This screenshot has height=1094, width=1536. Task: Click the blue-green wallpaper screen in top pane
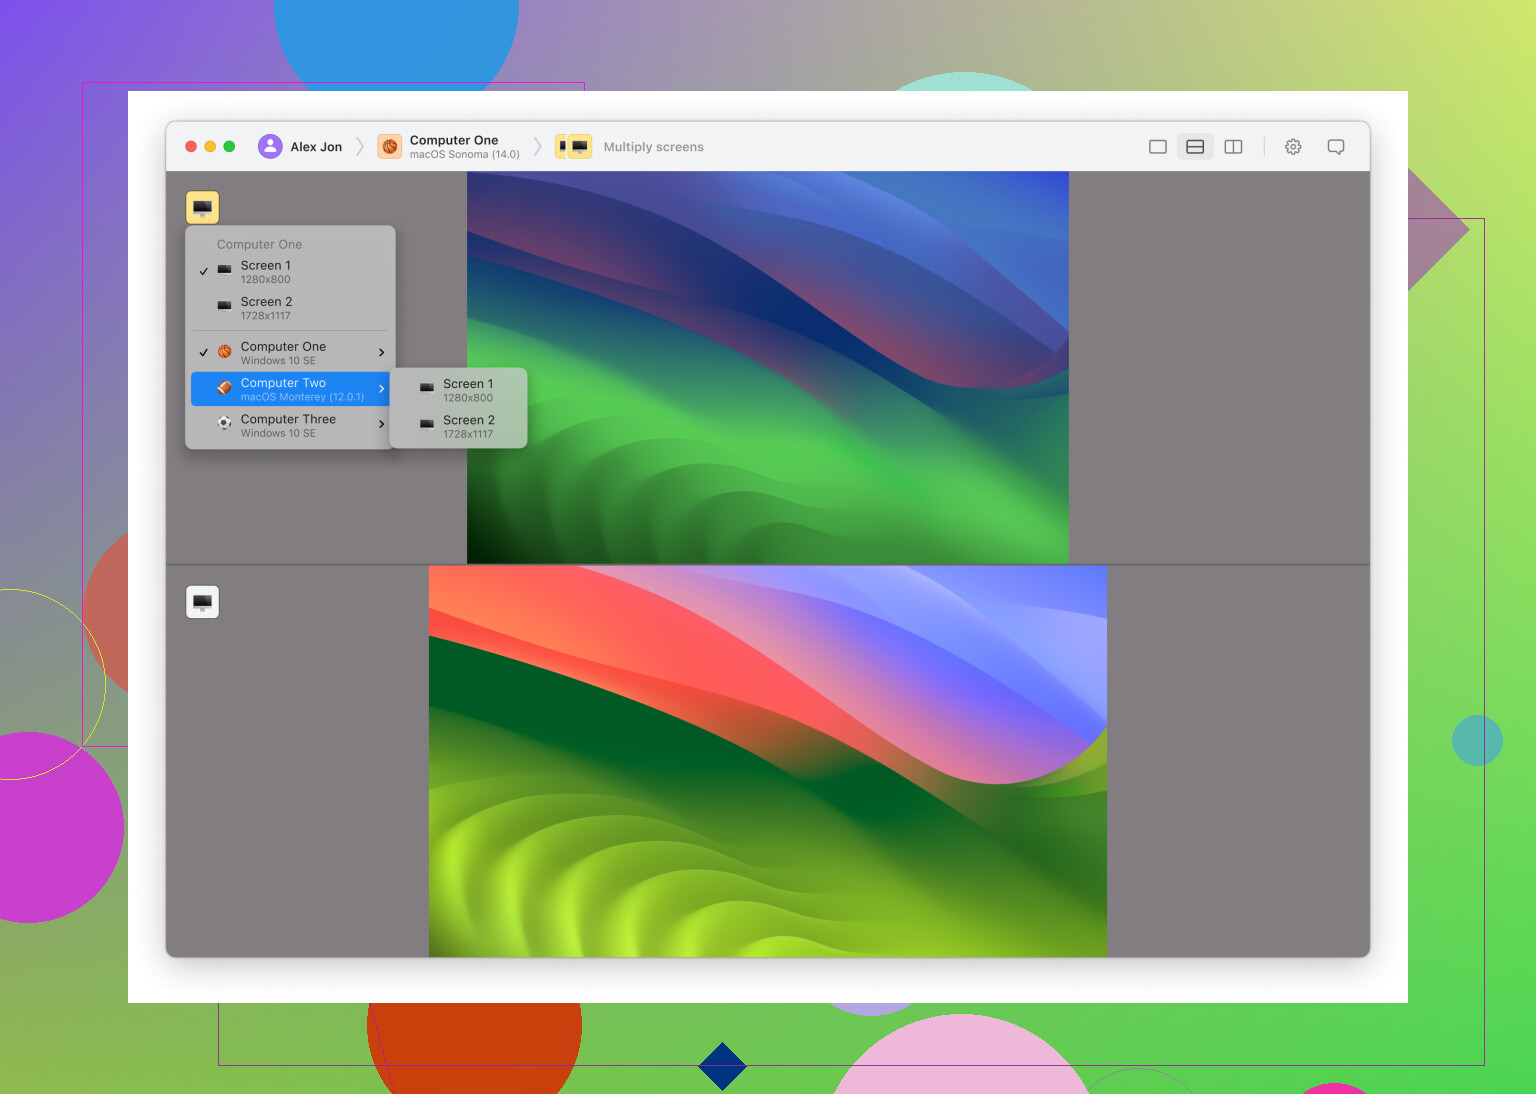click(768, 367)
